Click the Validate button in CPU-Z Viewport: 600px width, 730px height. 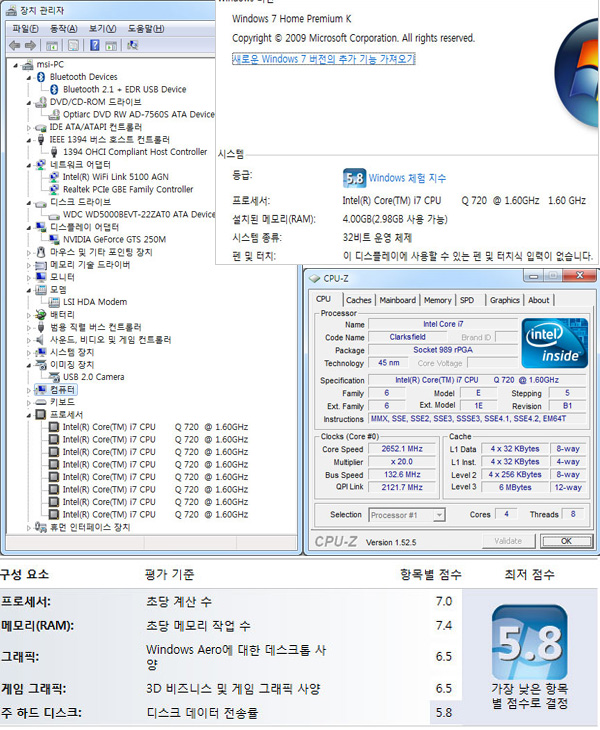click(x=508, y=541)
